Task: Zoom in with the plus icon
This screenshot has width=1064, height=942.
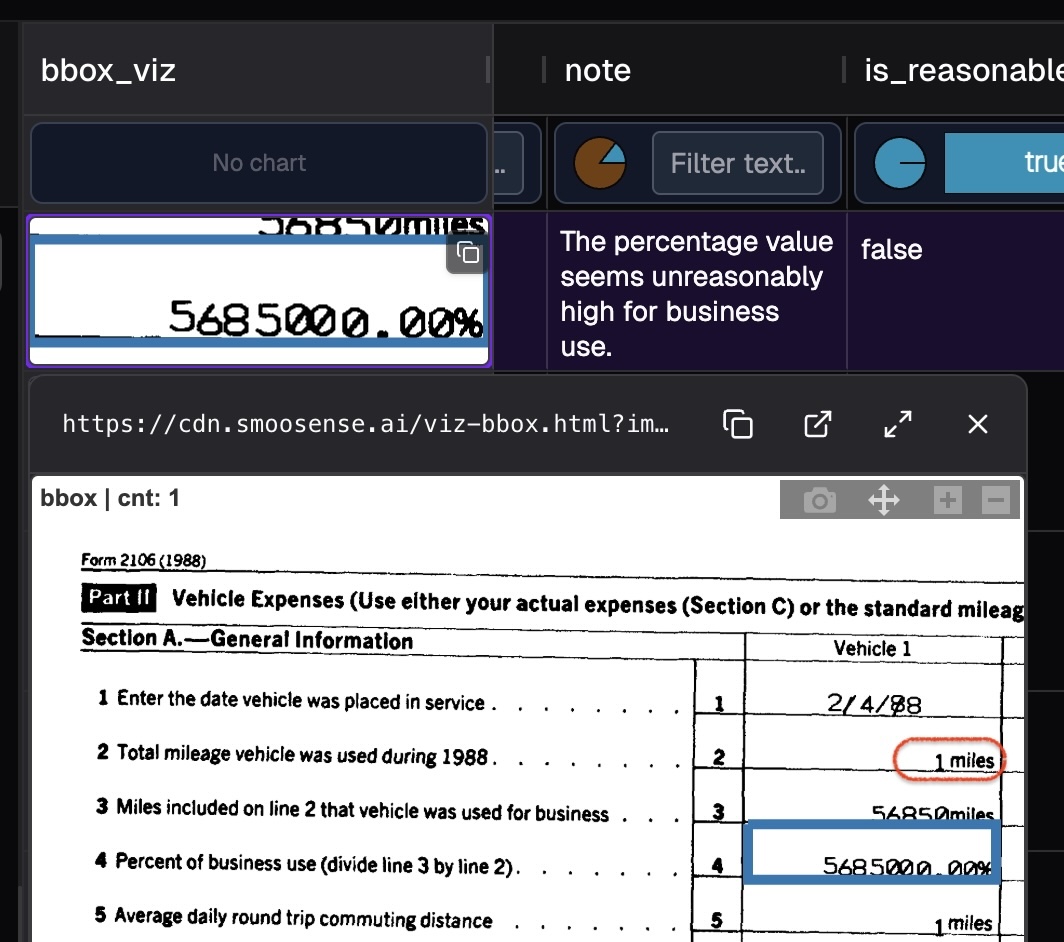Action: (947, 500)
